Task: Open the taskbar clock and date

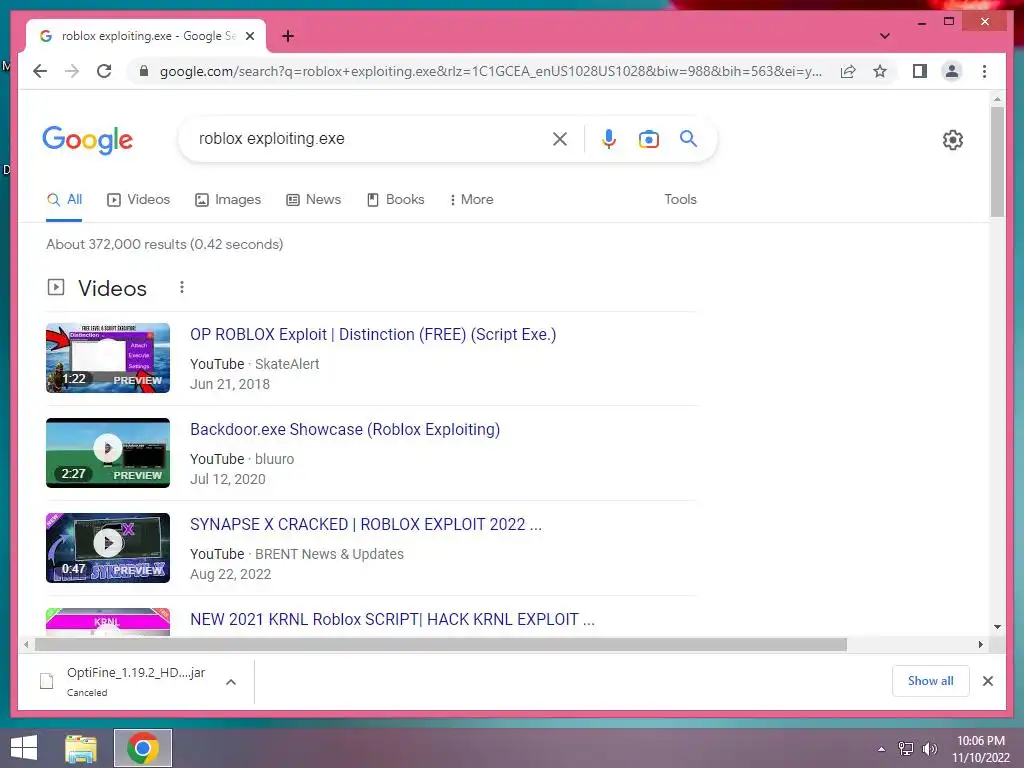Action: 980,749
